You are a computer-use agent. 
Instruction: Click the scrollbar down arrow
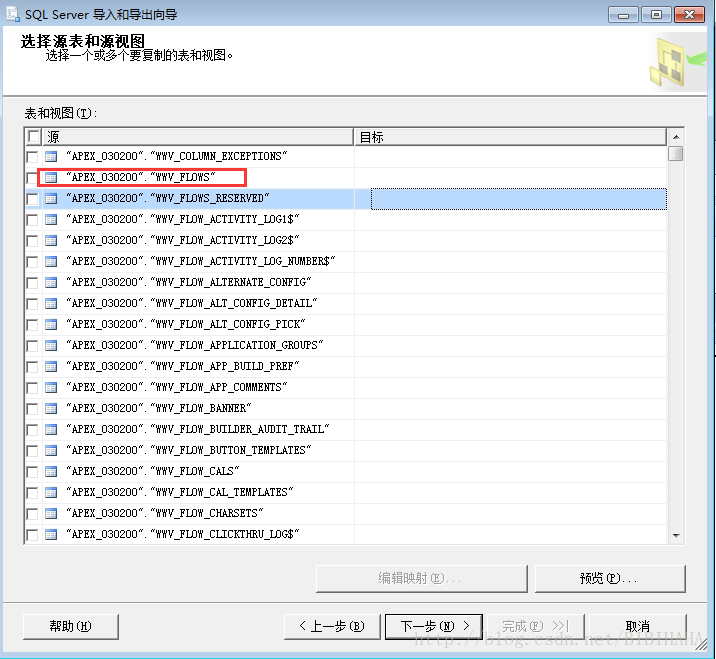click(x=676, y=535)
